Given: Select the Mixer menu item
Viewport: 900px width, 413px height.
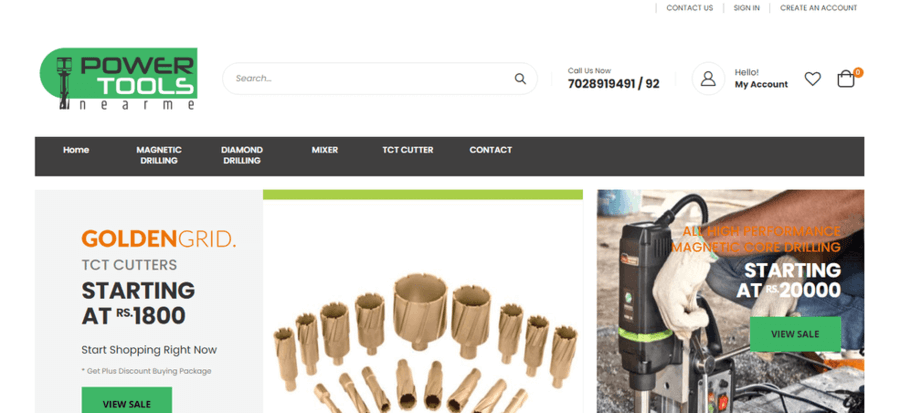Looking at the screenshot, I should (325, 150).
